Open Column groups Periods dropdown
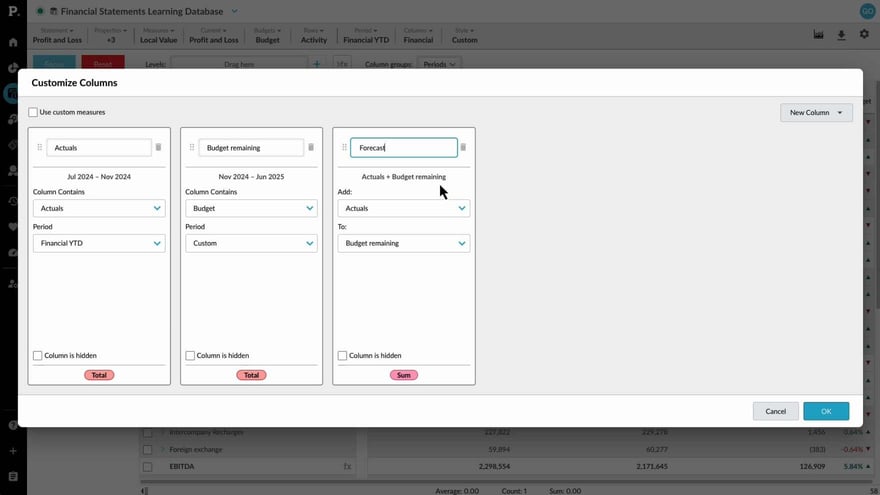The height and width of the screenshot is (495, 880). point(439,64)
